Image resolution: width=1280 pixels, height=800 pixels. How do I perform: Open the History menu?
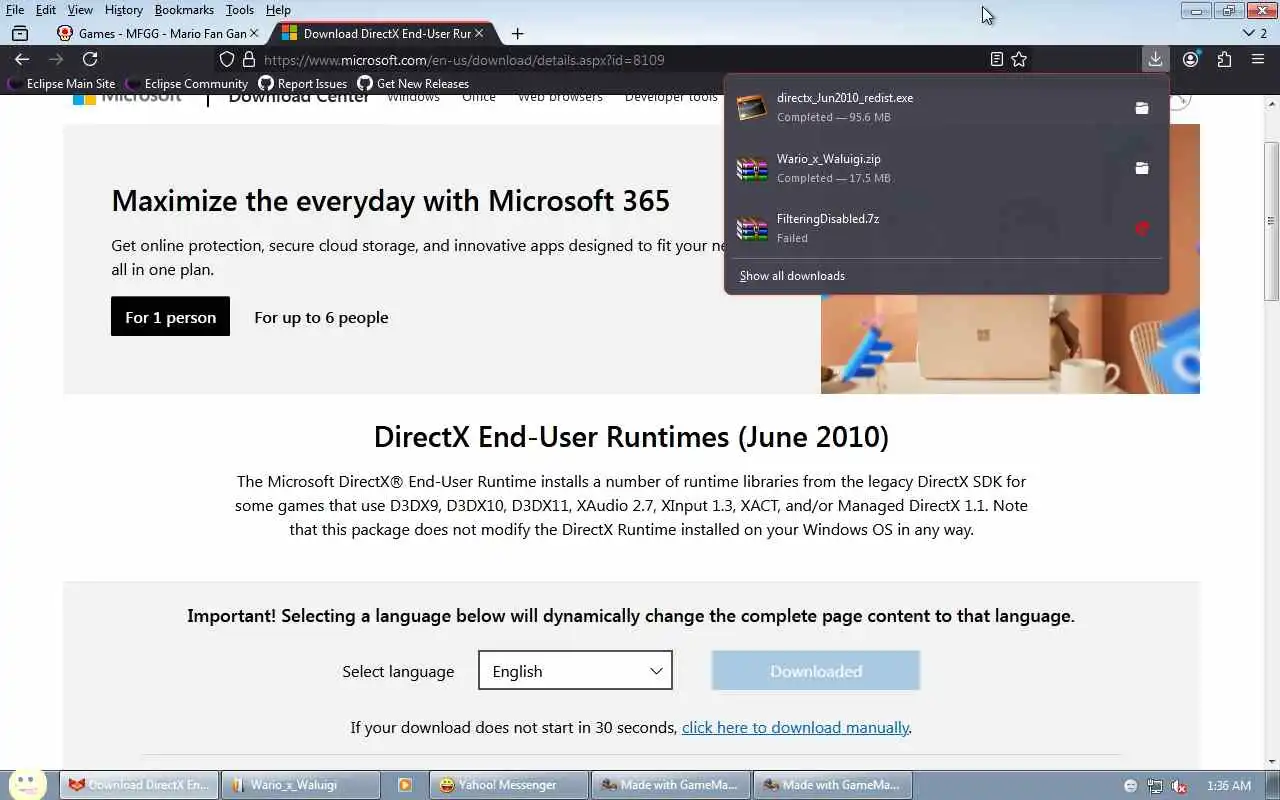pos(123,10)
